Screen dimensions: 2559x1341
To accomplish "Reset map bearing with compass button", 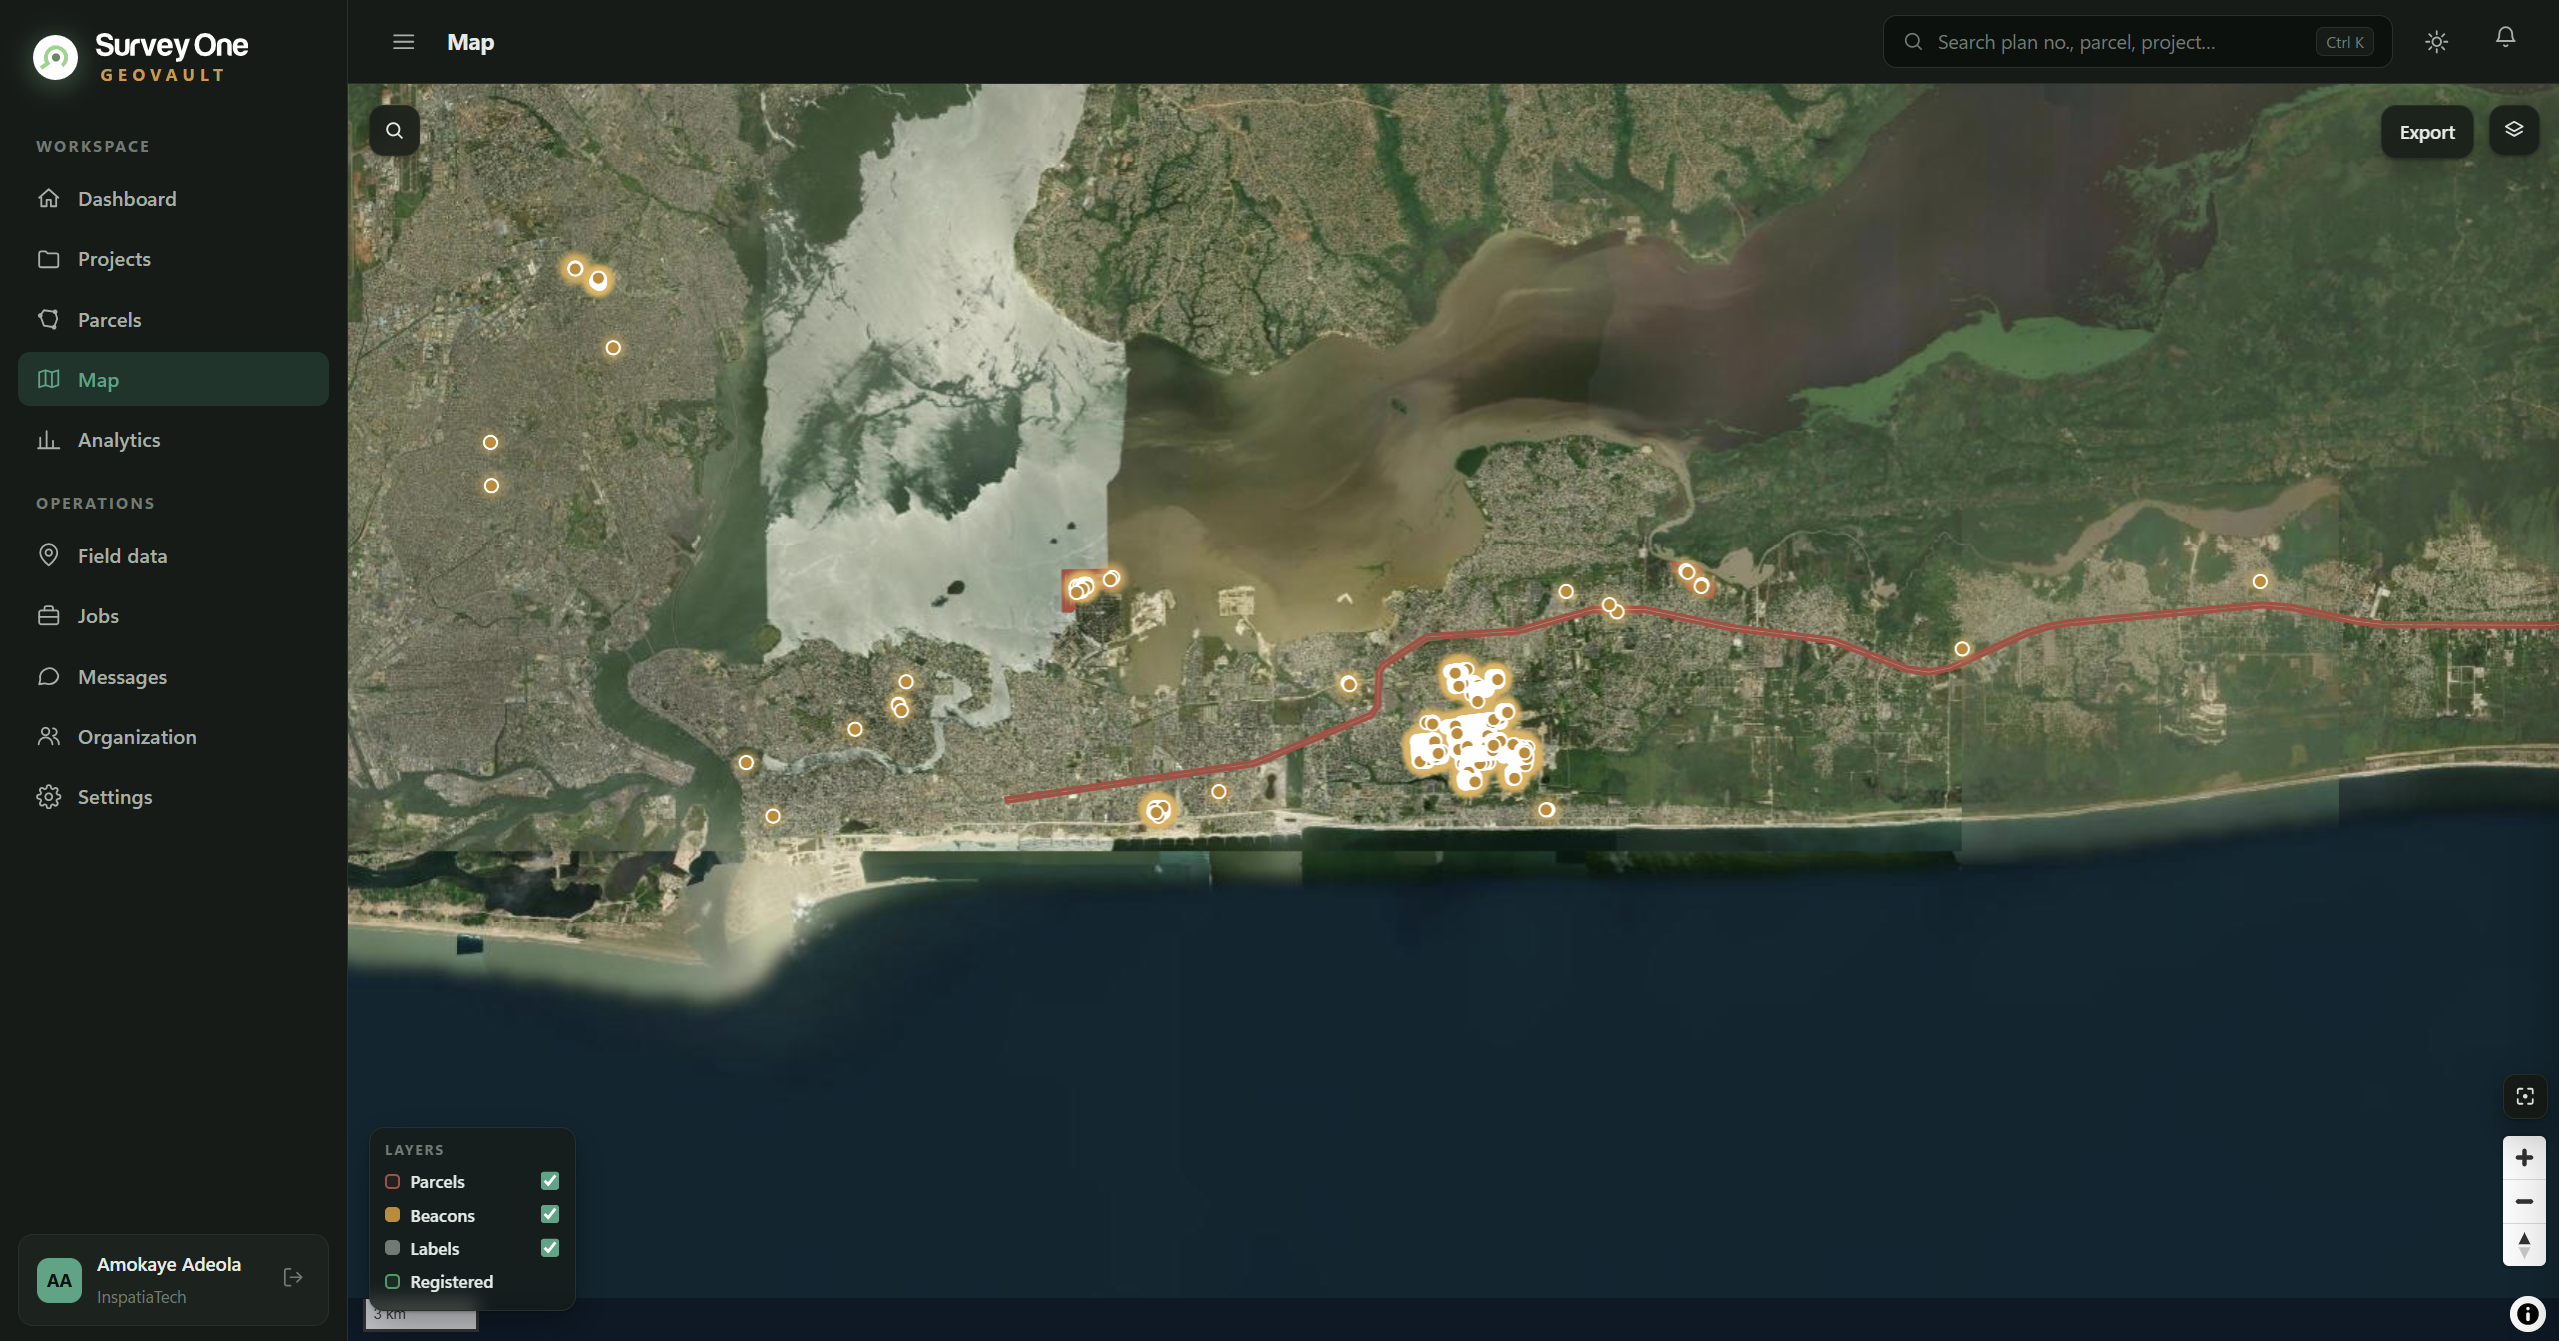I will pyautogui.click(x=2524, y=1244).
